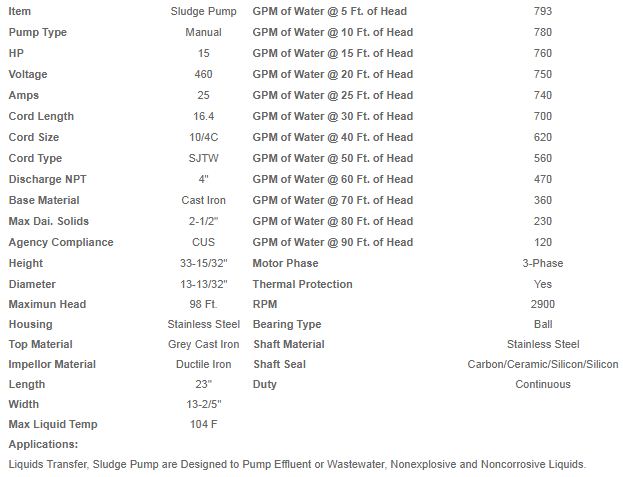Click "GPM of Water @ 5 Ft. of Head"
Viewport: 623px width, 477px height.
tap(329, 11)
